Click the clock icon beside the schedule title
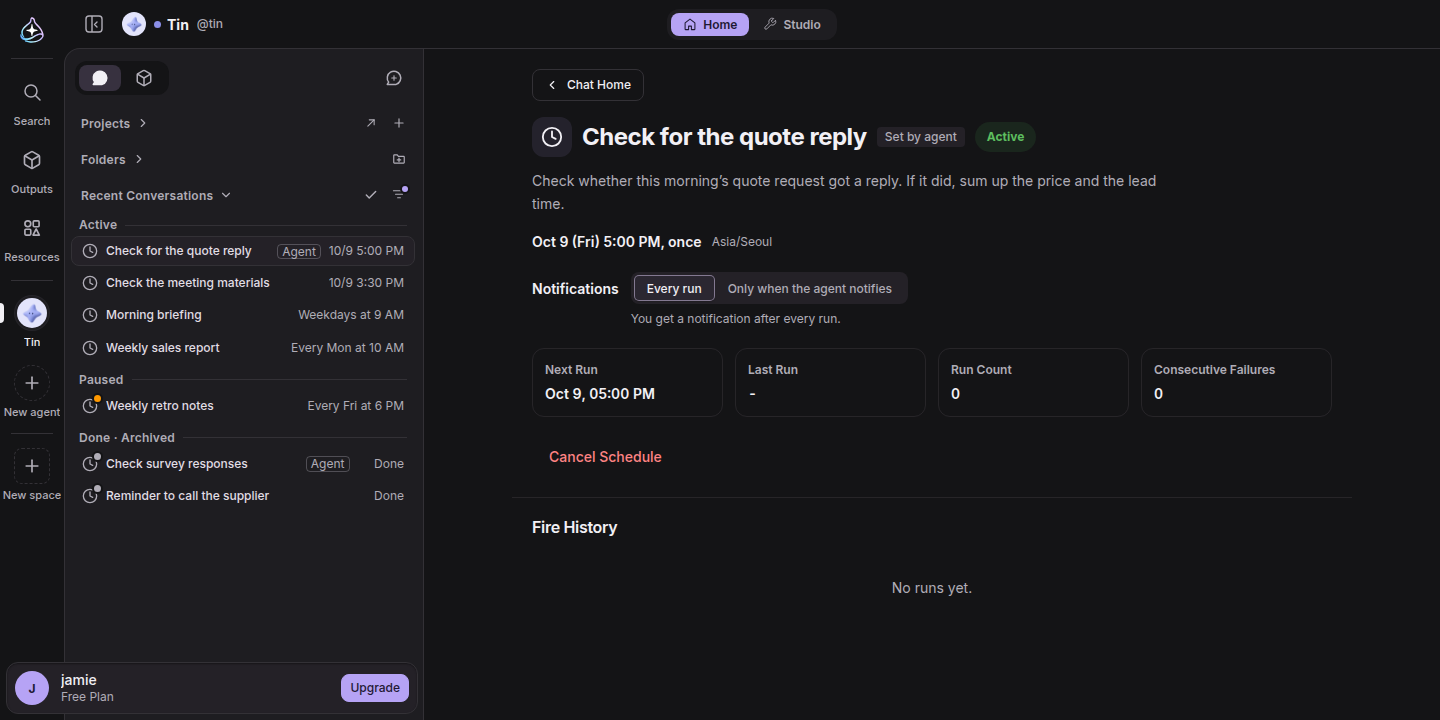This screenshot has height=720, width=1440. point(552,137)
